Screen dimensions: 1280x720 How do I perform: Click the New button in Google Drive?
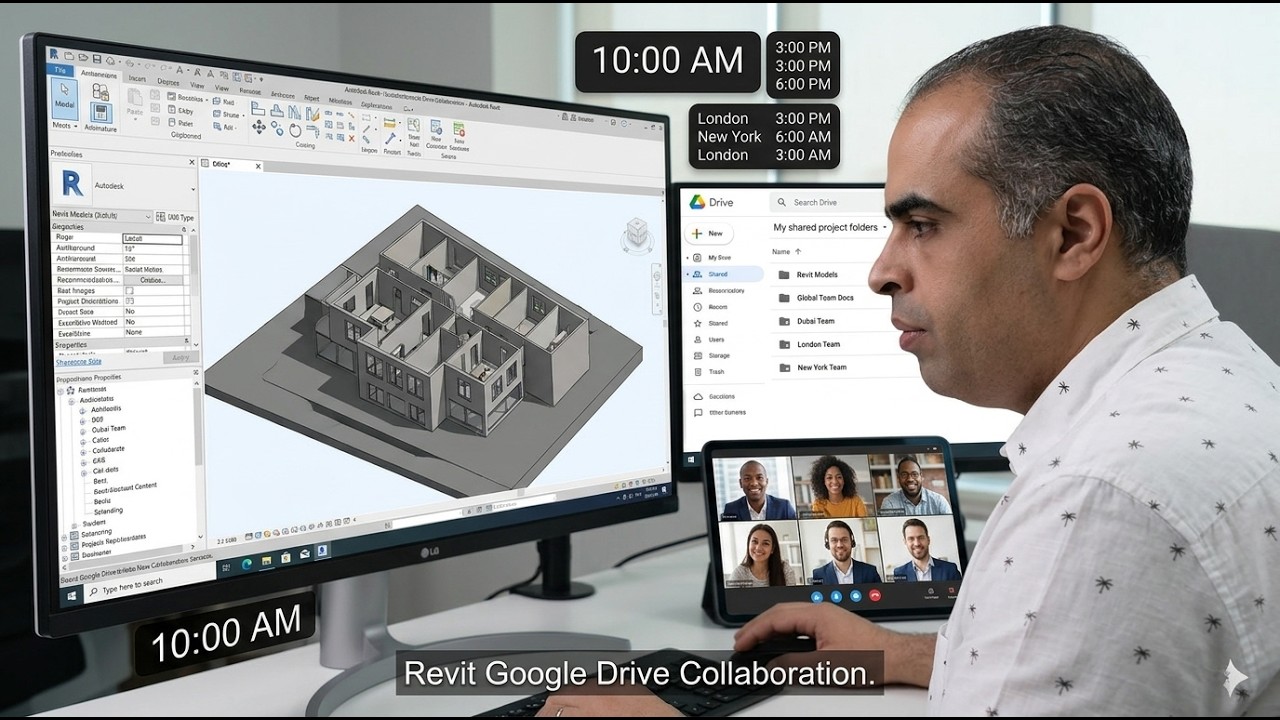point(709,233)
